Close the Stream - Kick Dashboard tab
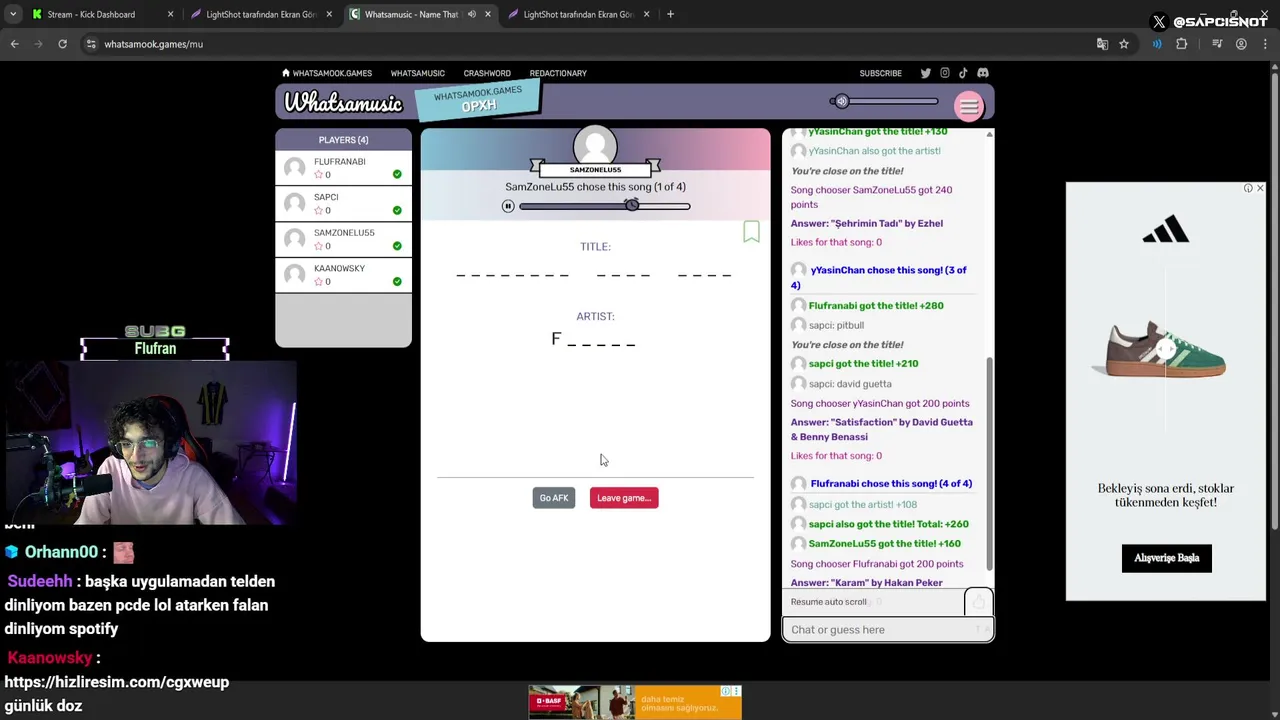Screen dimensions: 1280x720 point(170,14)
